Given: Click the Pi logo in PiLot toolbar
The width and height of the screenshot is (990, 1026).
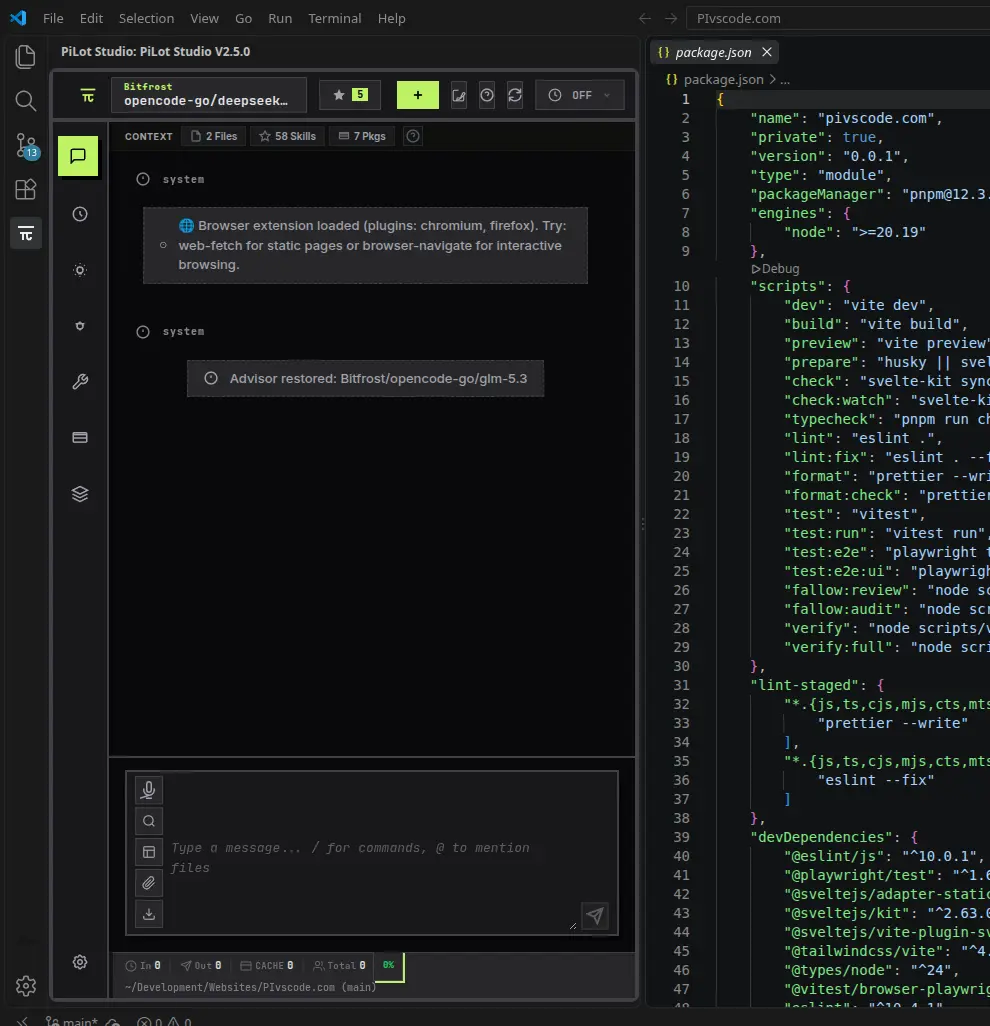Looking at the screenshot, I should point(88,96).
